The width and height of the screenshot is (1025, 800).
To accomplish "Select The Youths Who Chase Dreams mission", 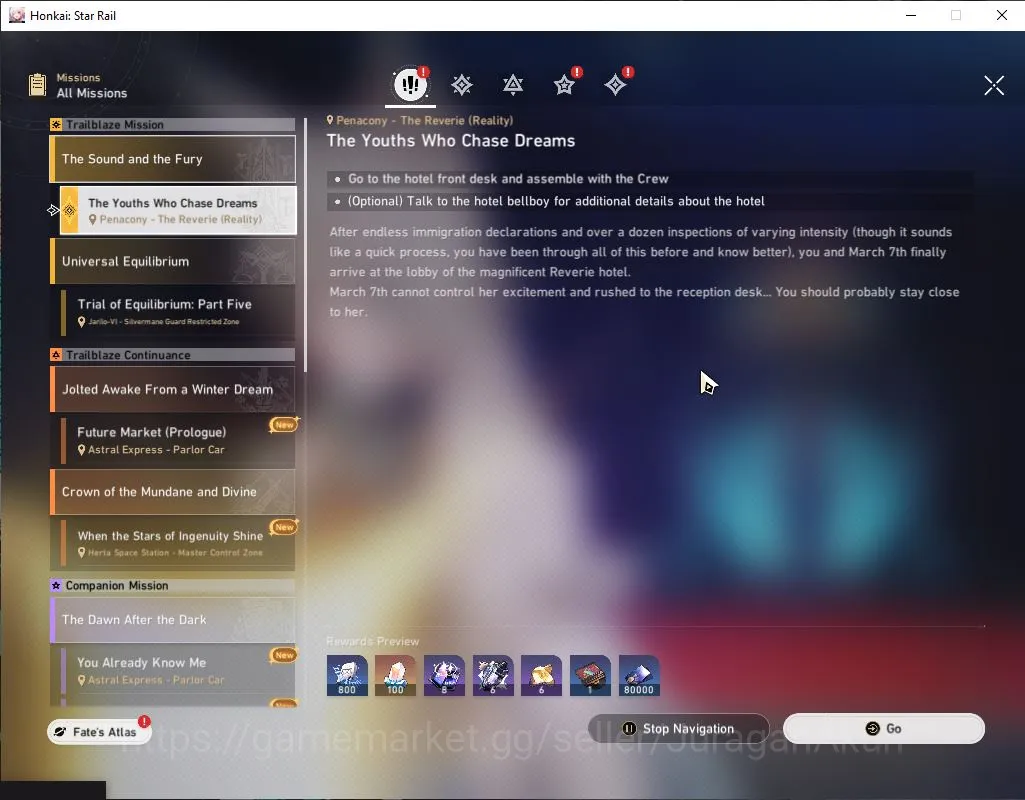I will click(x=178, y=210).
